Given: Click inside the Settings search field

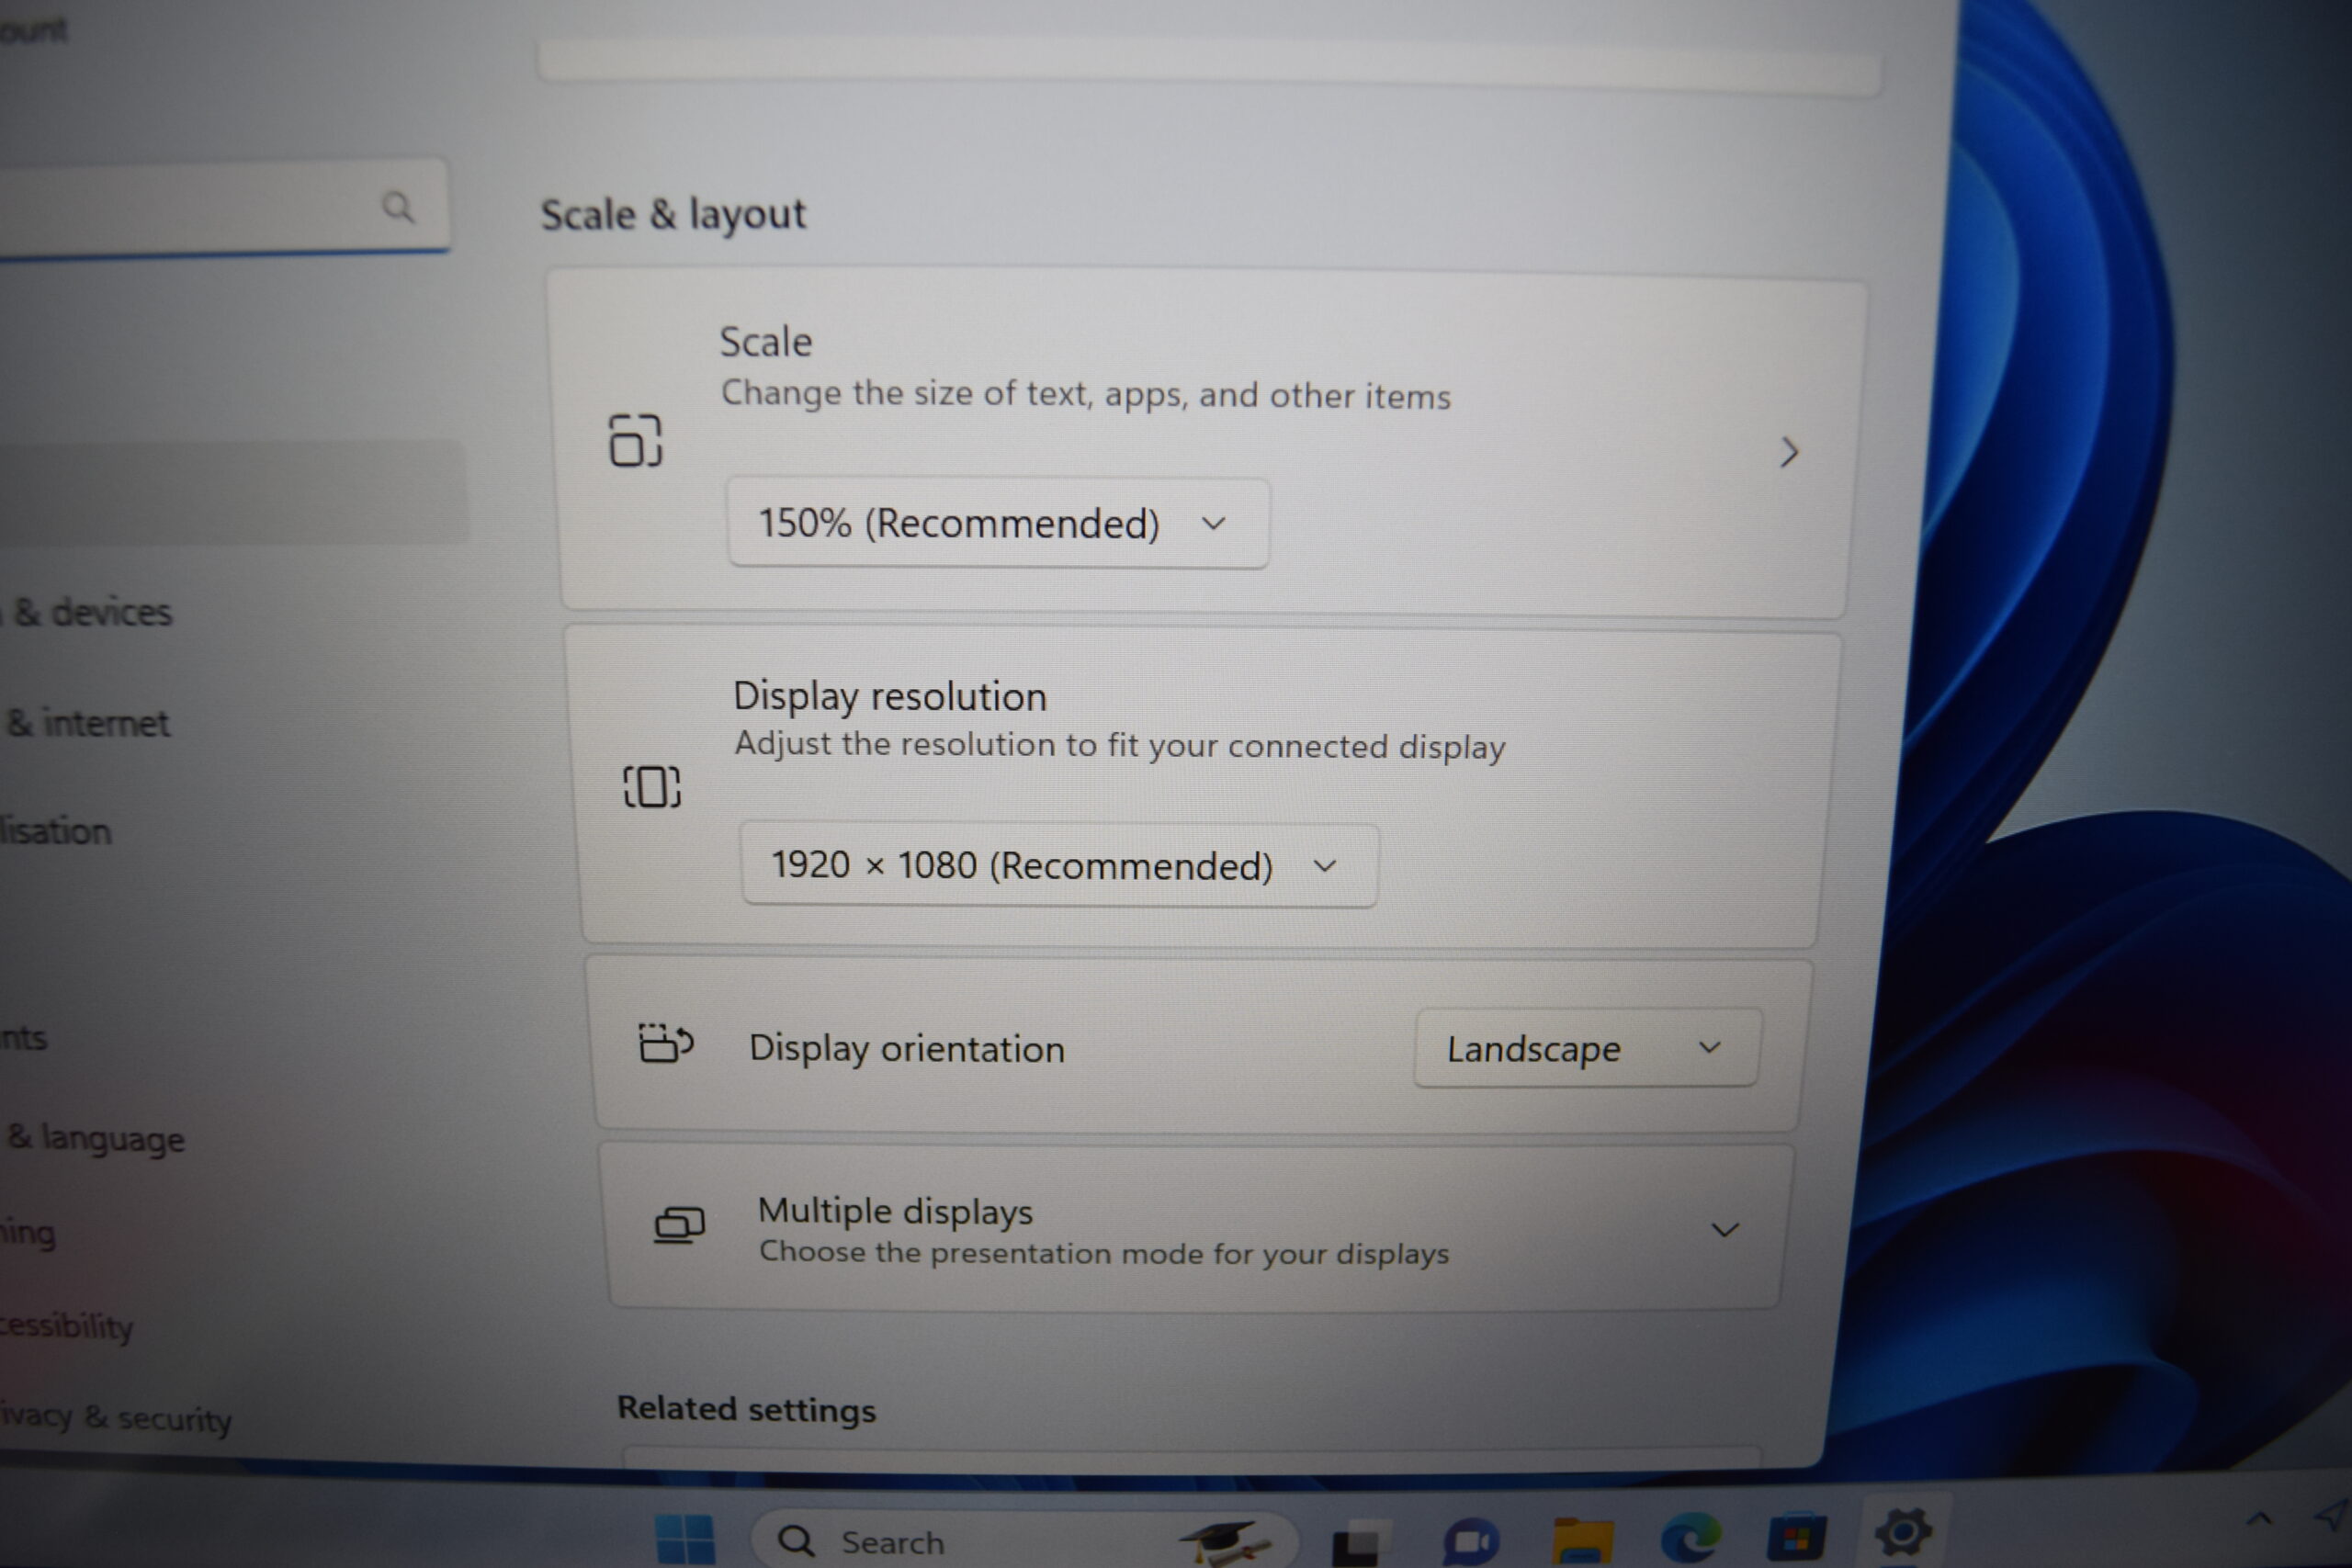Looking at the screenshot, I should tap(223, 206).
